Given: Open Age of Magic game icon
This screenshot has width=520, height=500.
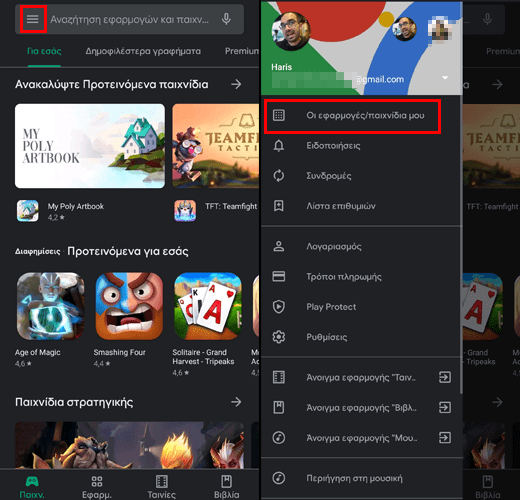Looking at the screenshot, I should [x=50, y=306].
